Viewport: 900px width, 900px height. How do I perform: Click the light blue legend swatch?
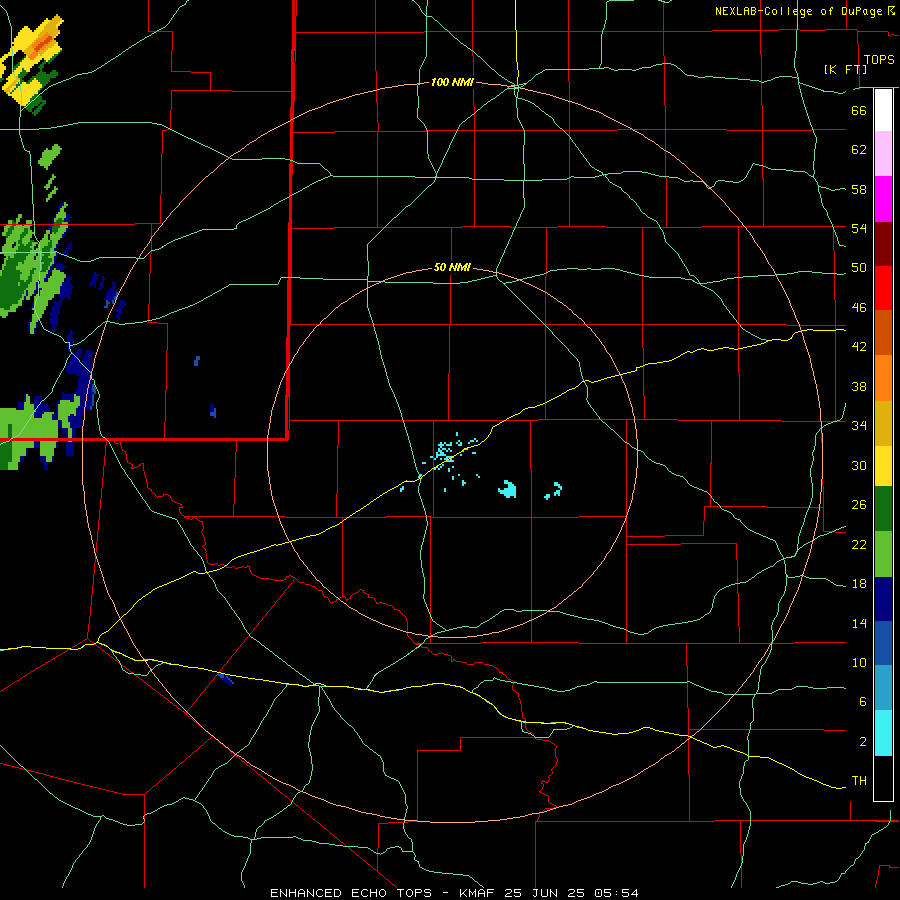(x=883, y=688)
